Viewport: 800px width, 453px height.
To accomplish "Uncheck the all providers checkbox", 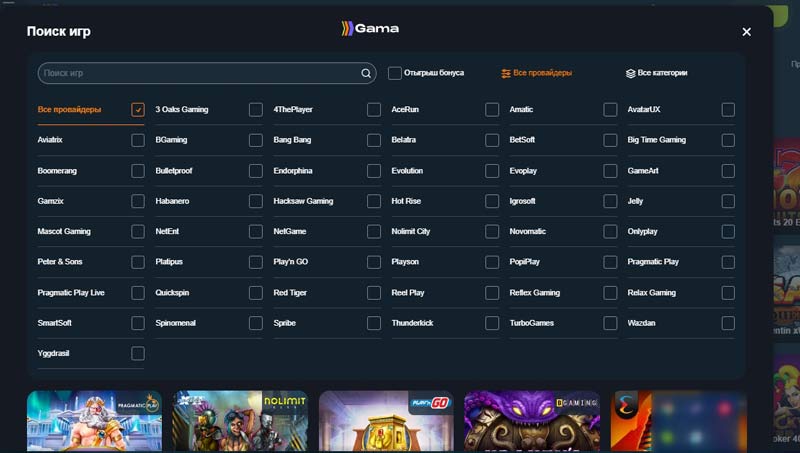I will tap(138, 110).
